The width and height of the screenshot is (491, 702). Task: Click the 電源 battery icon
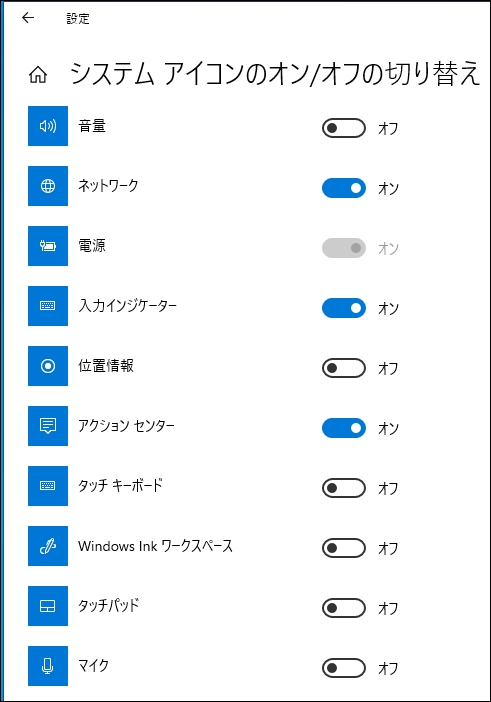coord(48,246)
